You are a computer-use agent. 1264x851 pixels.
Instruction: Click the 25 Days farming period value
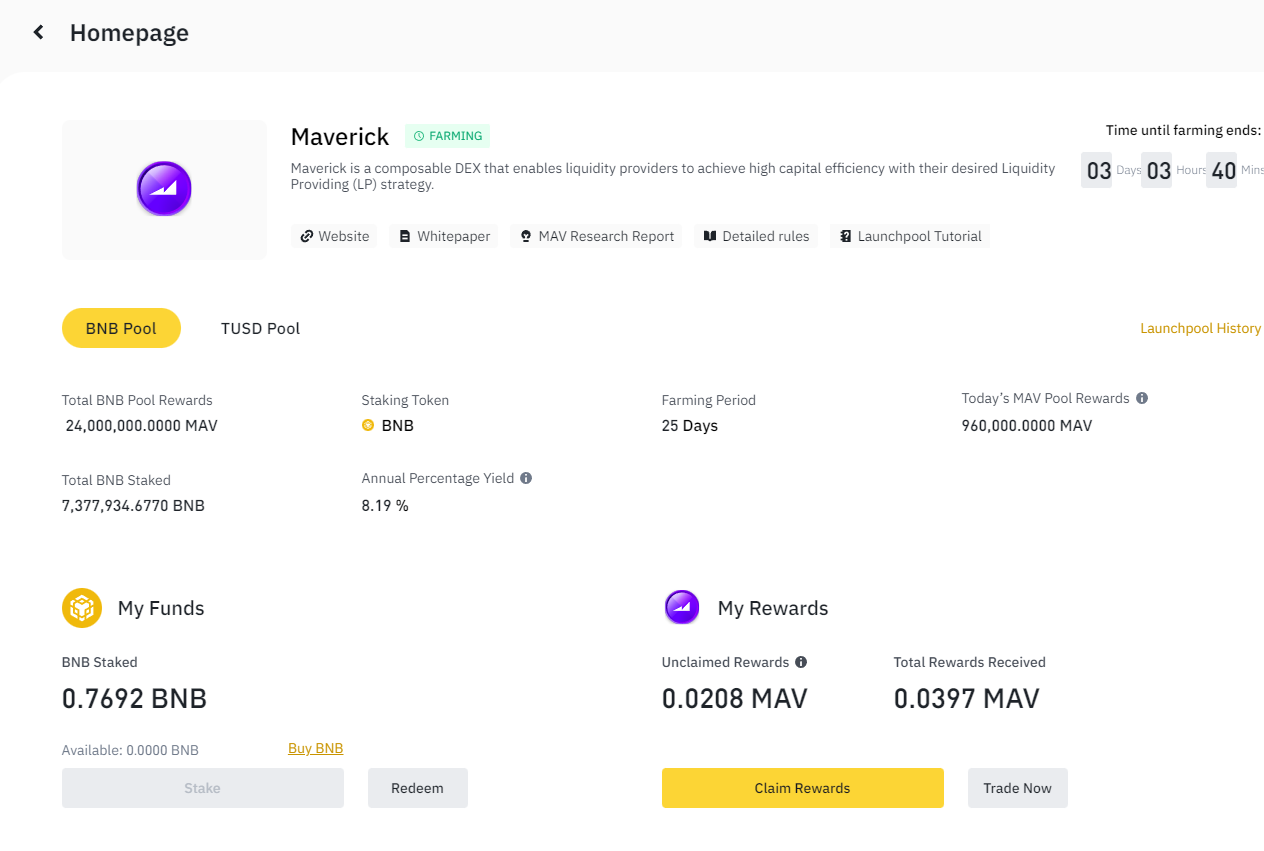click(x=690, y=426)
